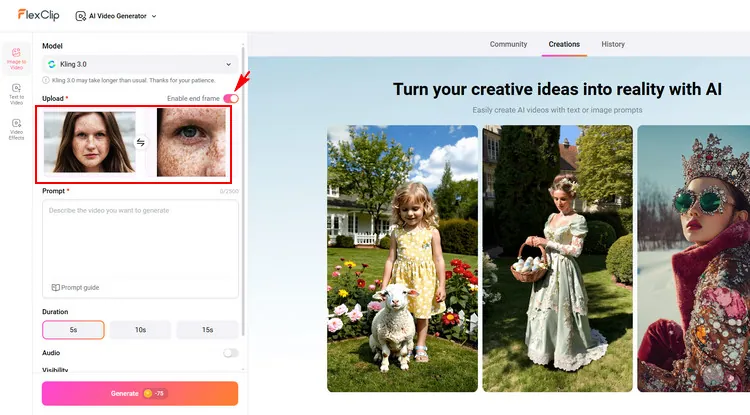Click into the prompt description text area
Screen dimensions: 750x415
point(140,249)
